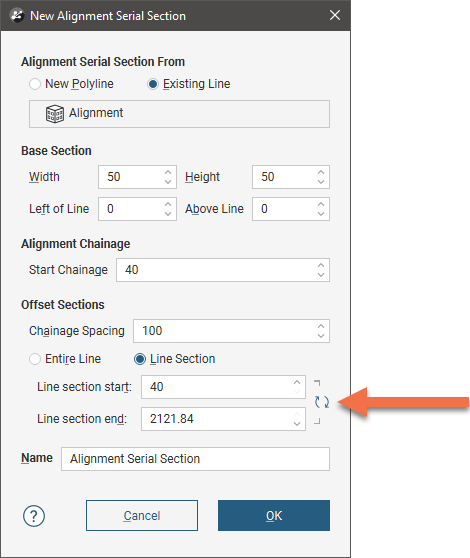Screen dimensions: 470x558
Task: Click the Alignment object icon
Action: pos(55,114)
